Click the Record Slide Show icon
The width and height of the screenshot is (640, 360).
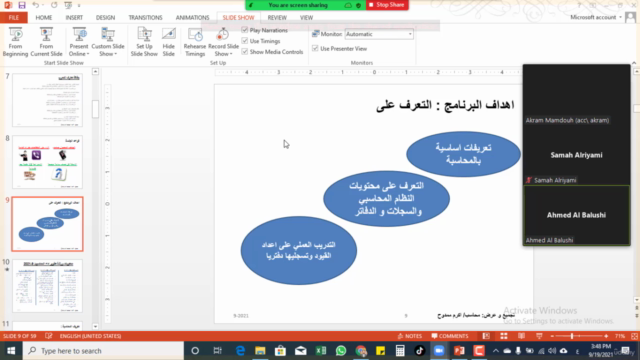pyautogui.click(x=223, y=35)
